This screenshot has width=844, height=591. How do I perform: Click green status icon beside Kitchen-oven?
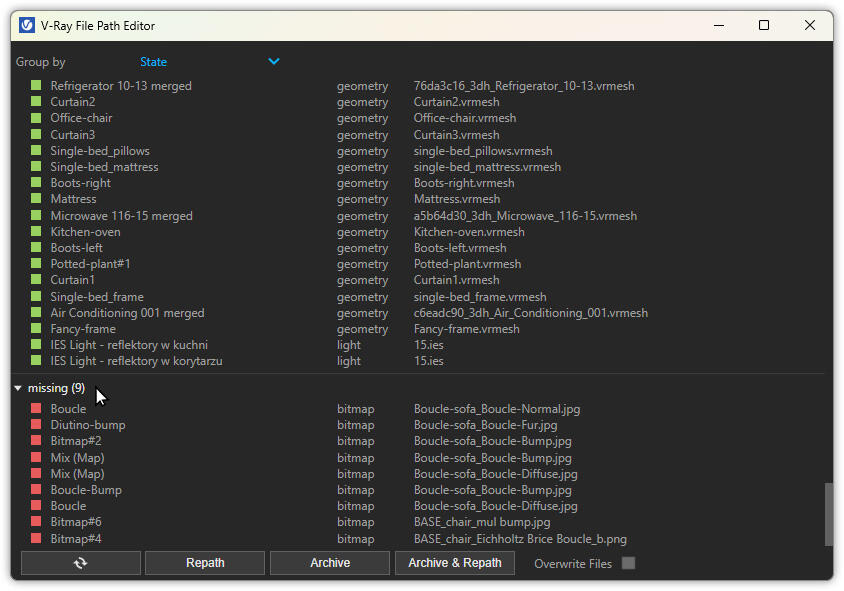(x=36, y=232)
